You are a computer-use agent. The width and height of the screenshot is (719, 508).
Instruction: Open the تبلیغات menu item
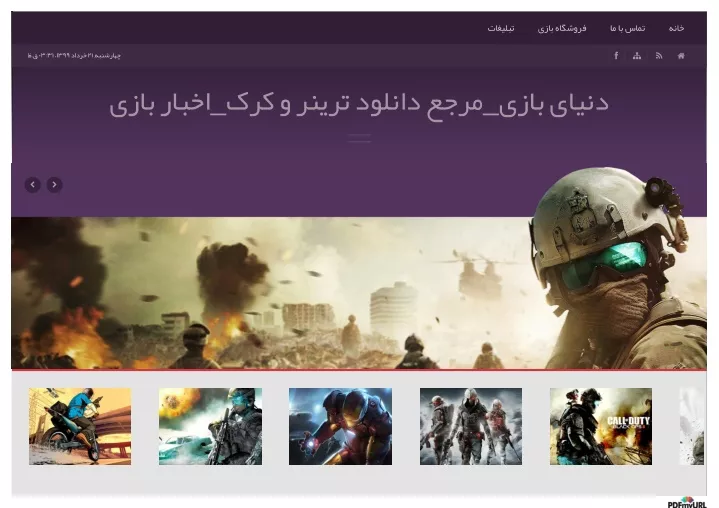(x=501, y=28)
